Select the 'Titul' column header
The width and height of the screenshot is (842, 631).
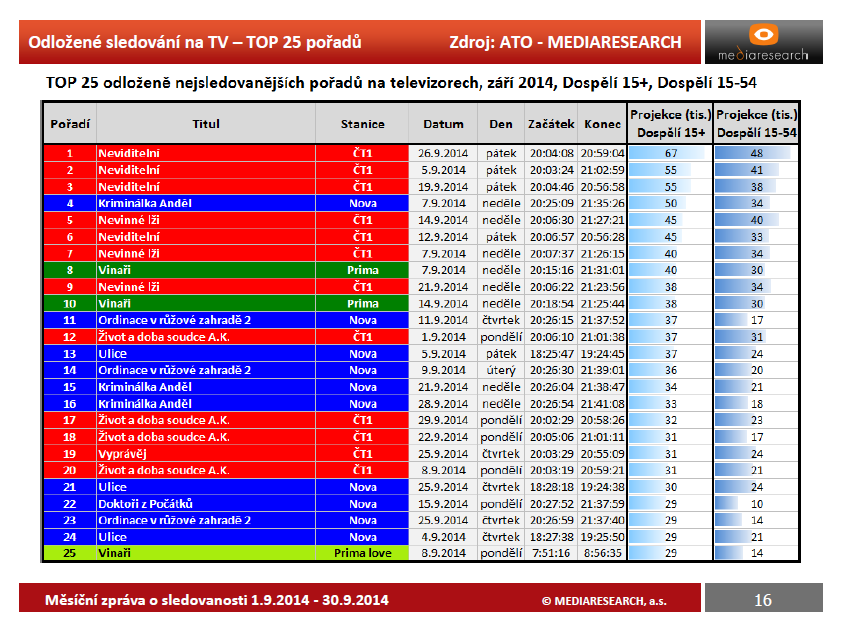click(206, 124)
